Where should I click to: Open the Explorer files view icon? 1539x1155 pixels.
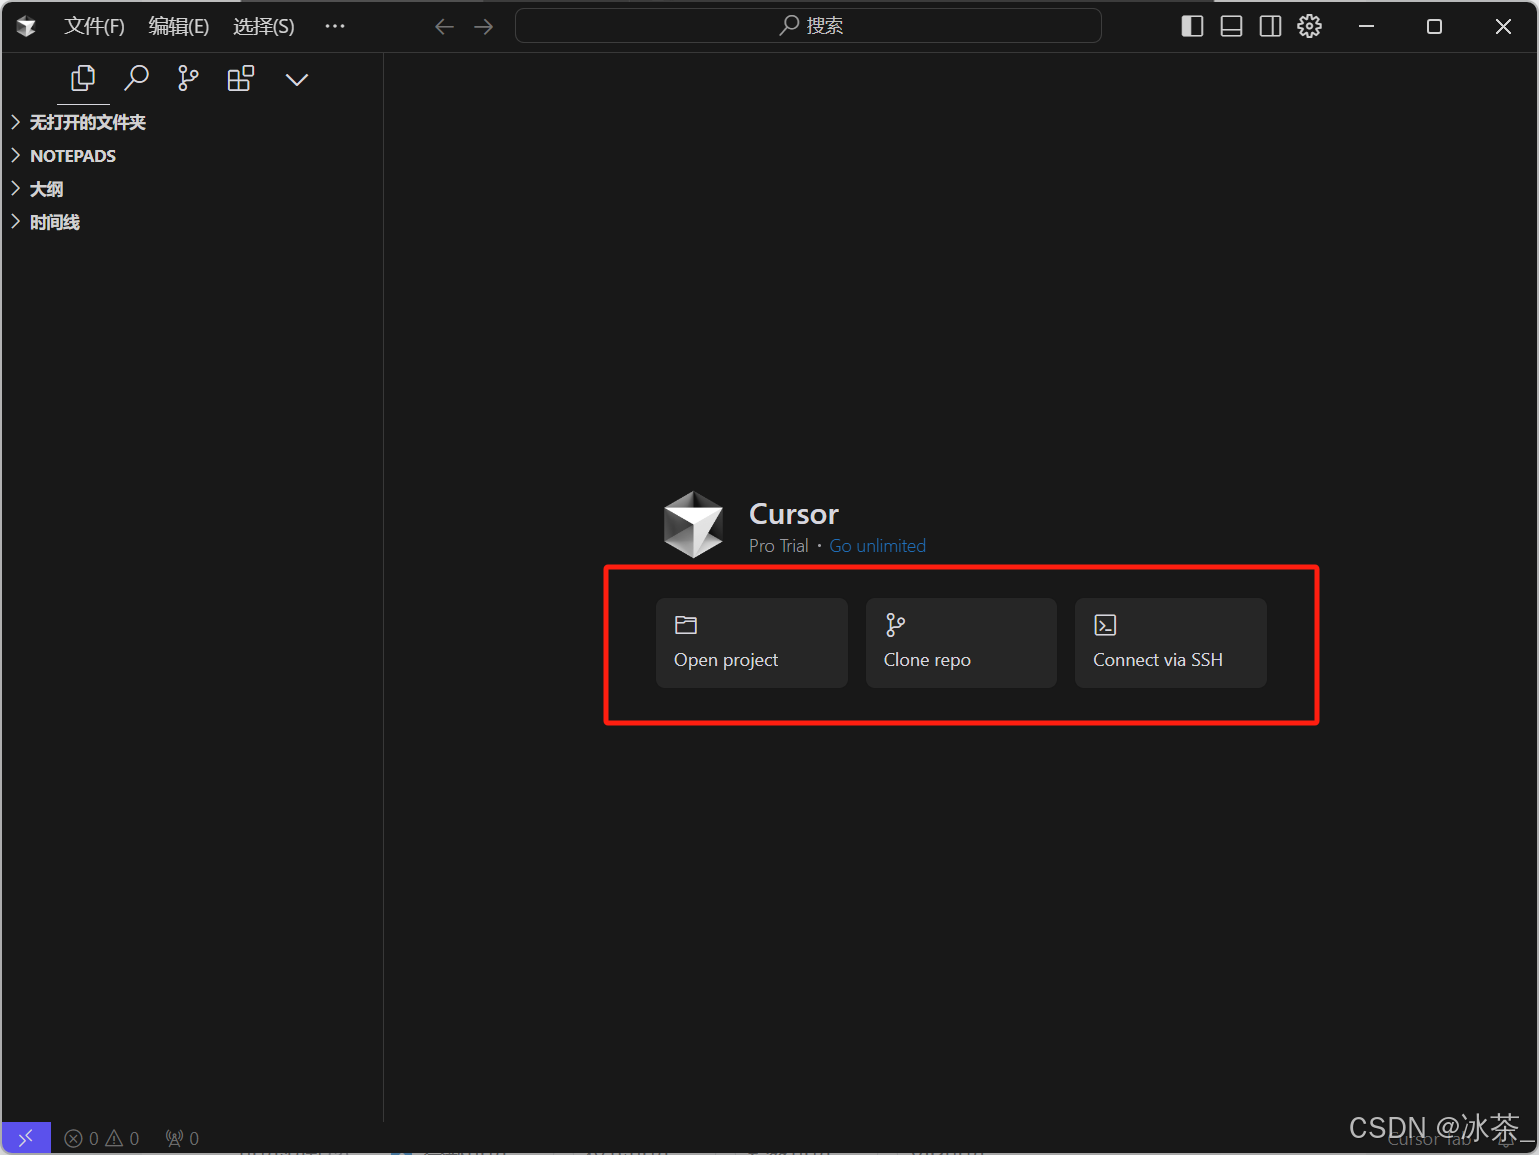click(x=83, y=78)
